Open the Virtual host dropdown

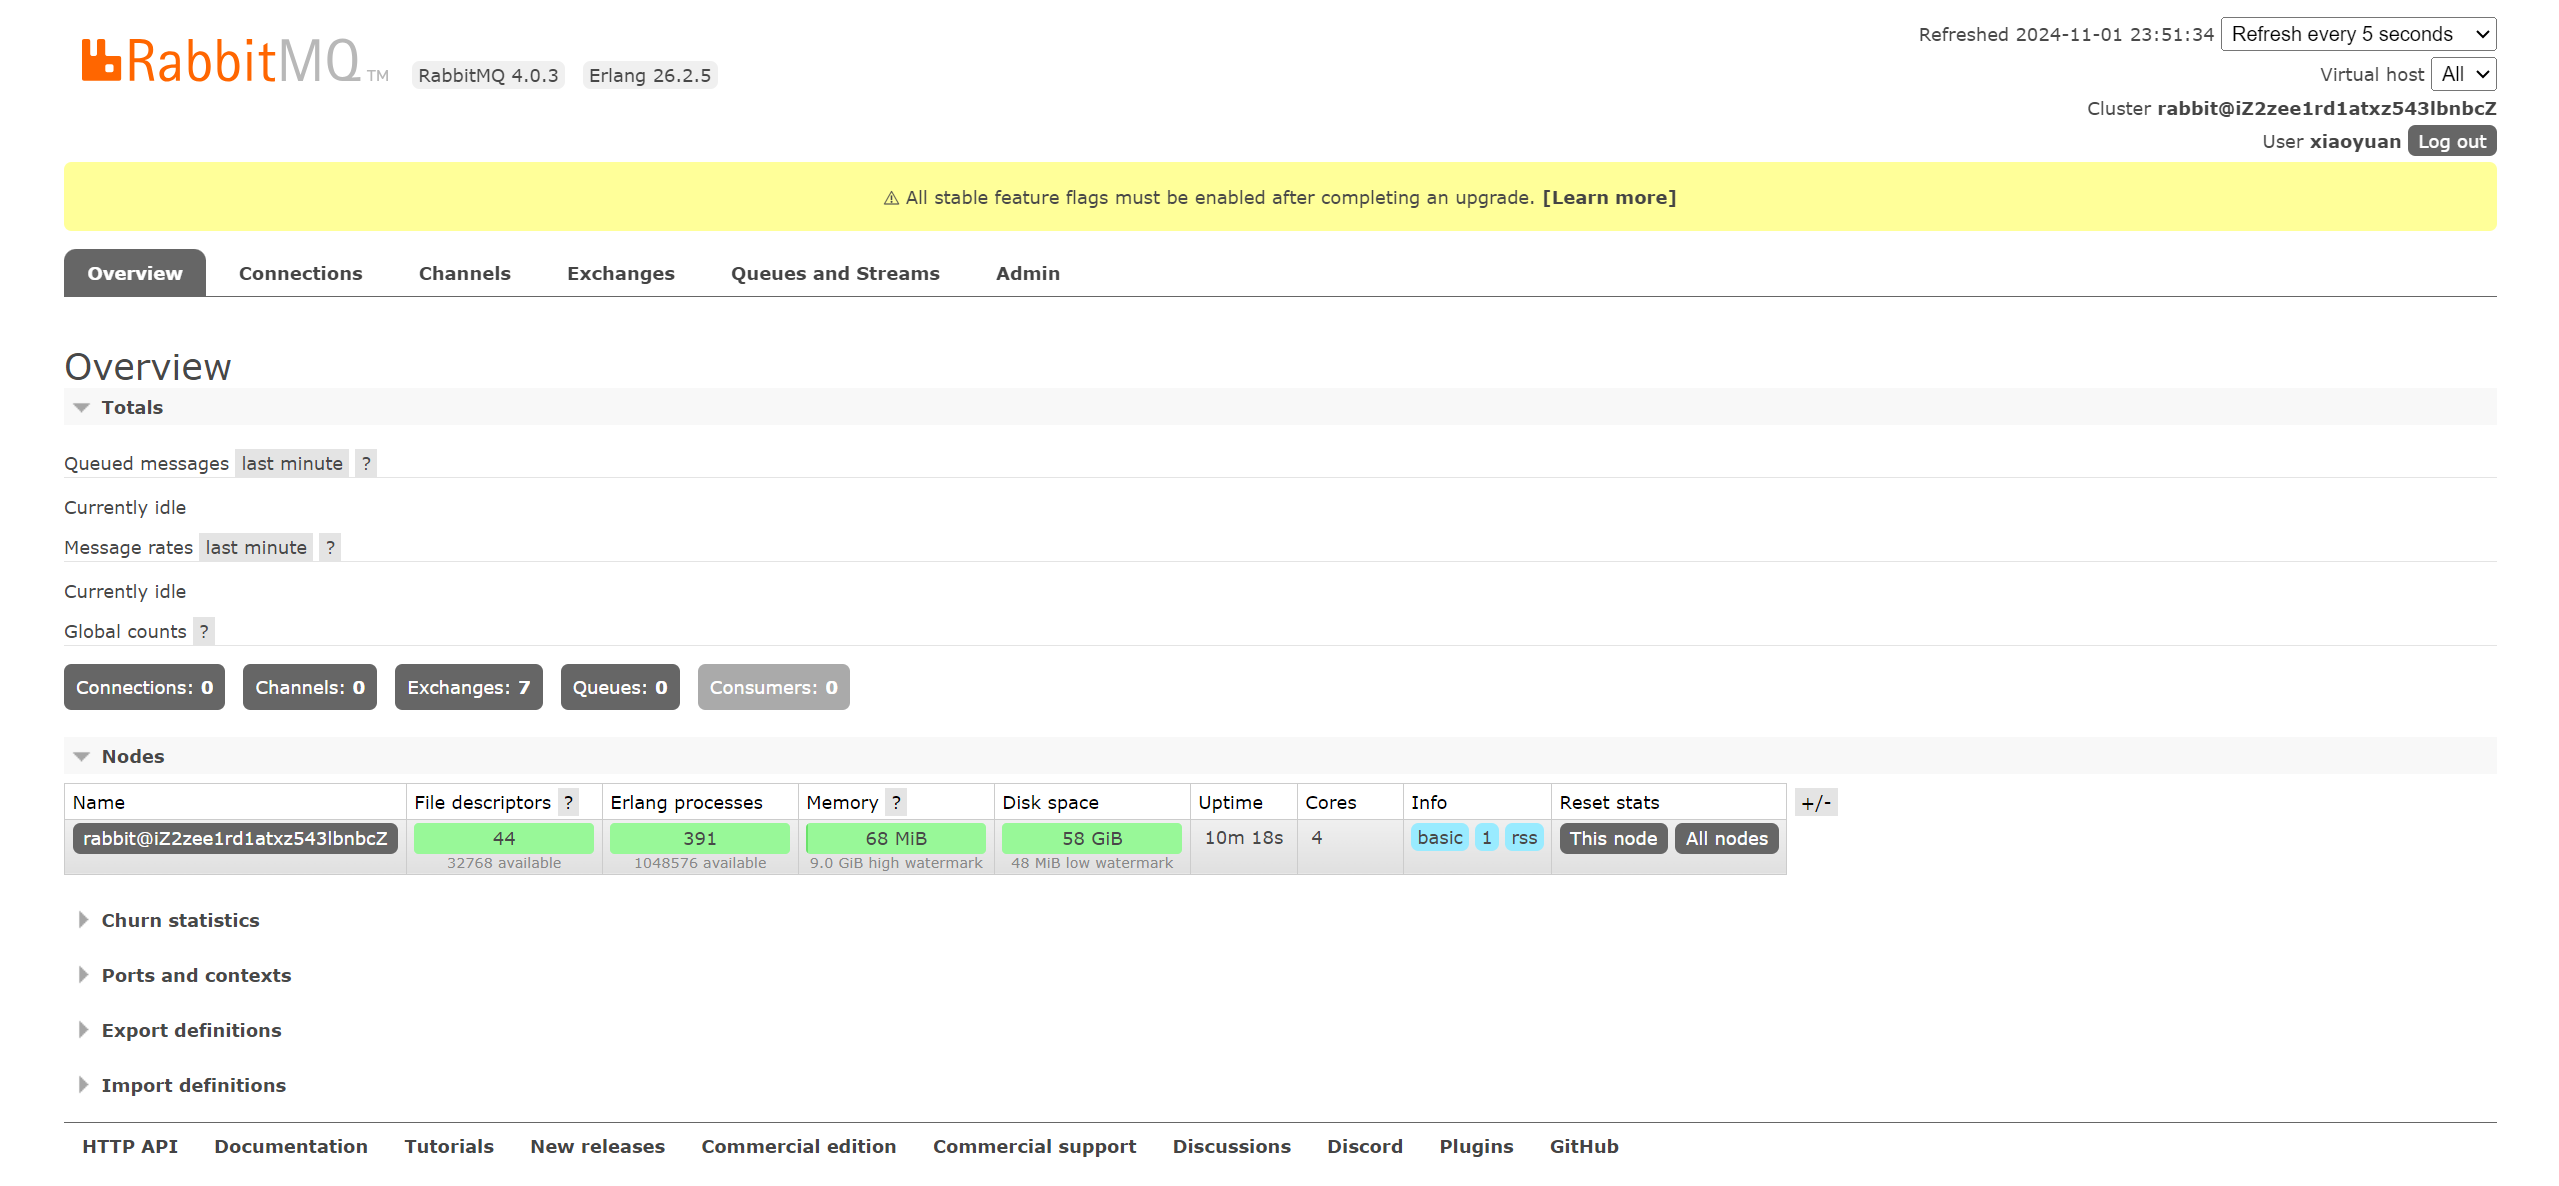coord(2463,74)
